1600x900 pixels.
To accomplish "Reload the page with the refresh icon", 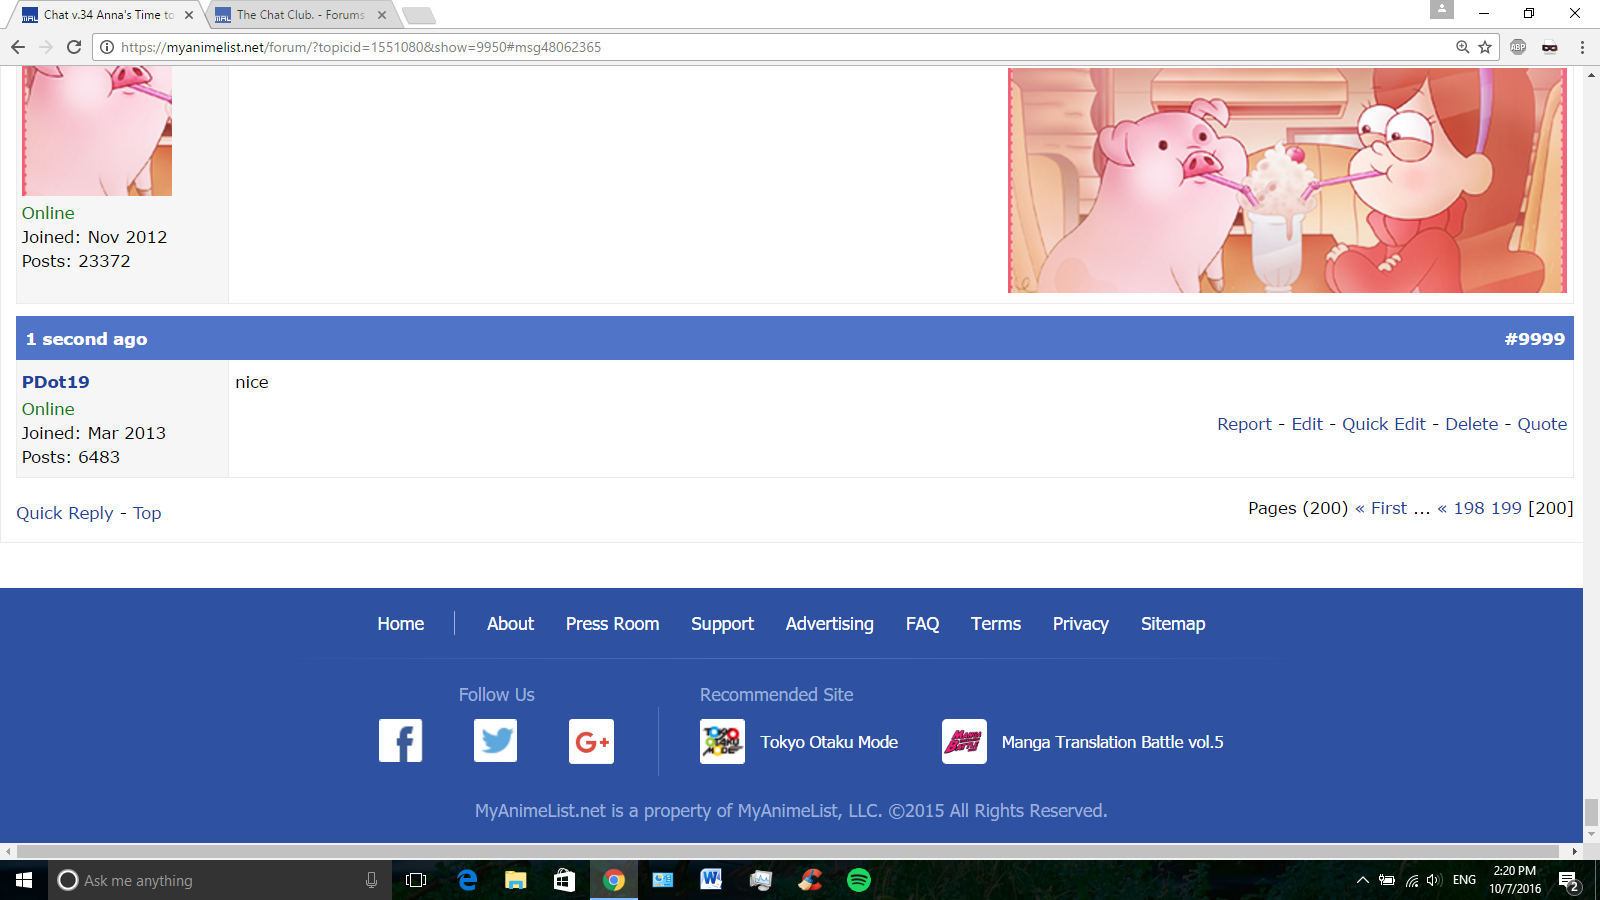I will [74, 47].
